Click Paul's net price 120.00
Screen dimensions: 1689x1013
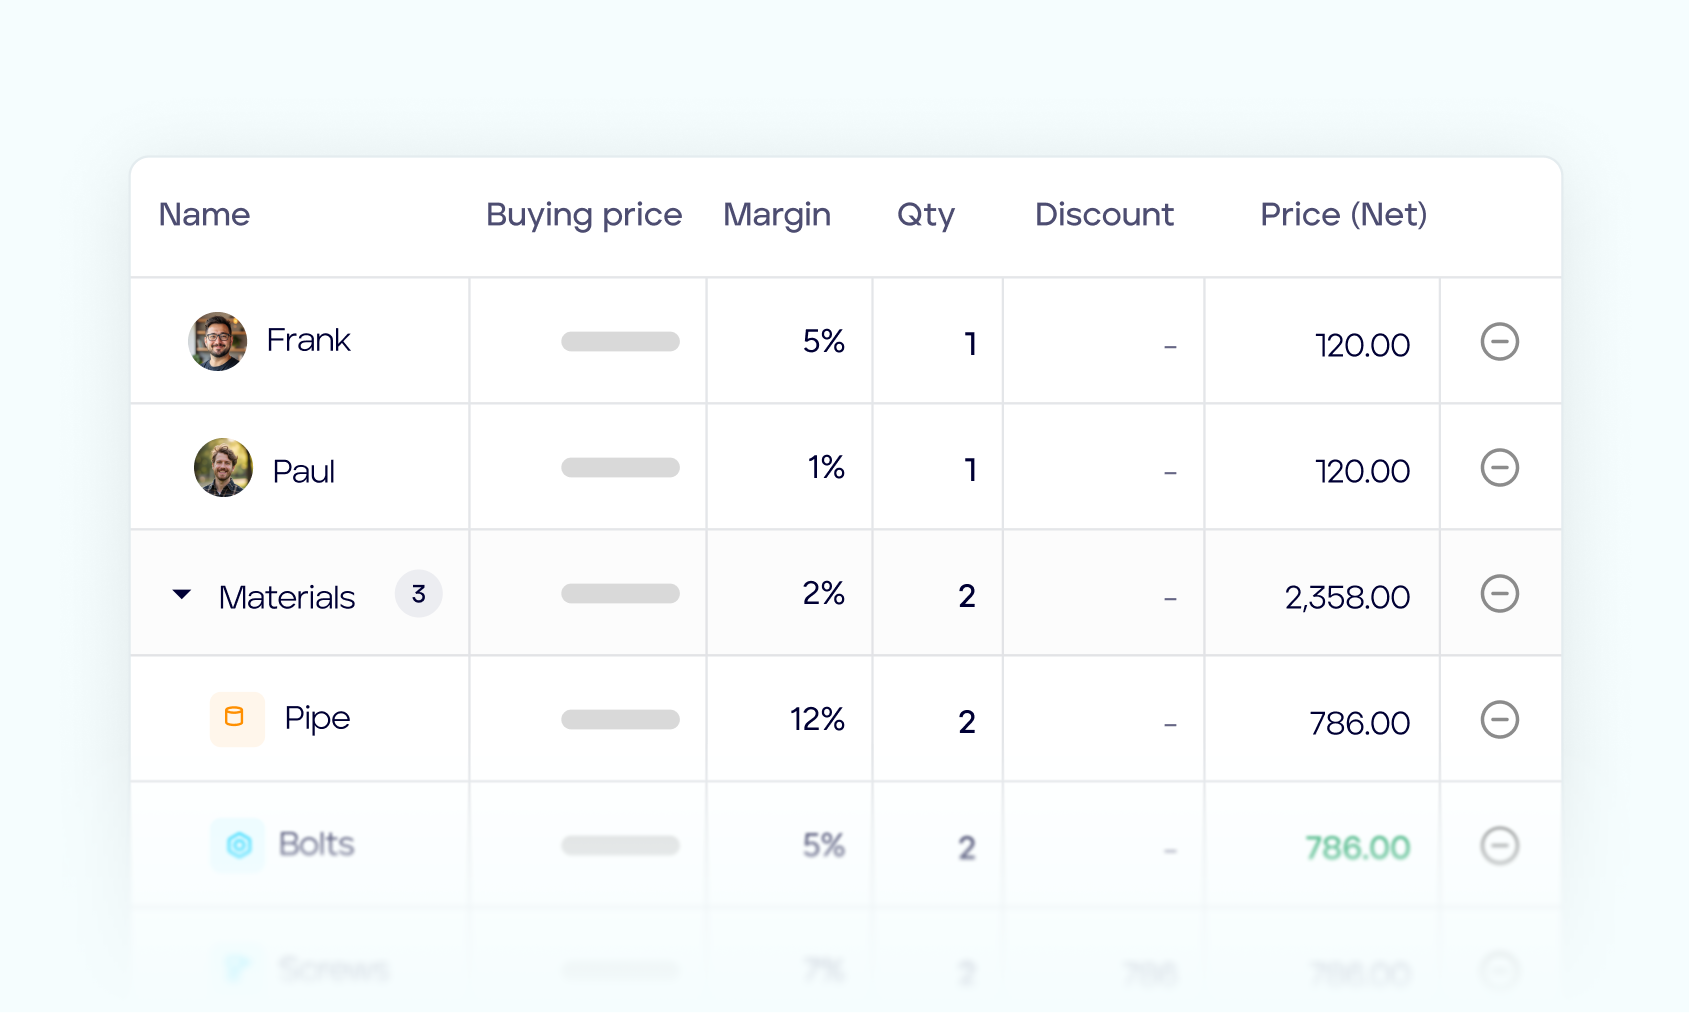tap(1362, 471)
